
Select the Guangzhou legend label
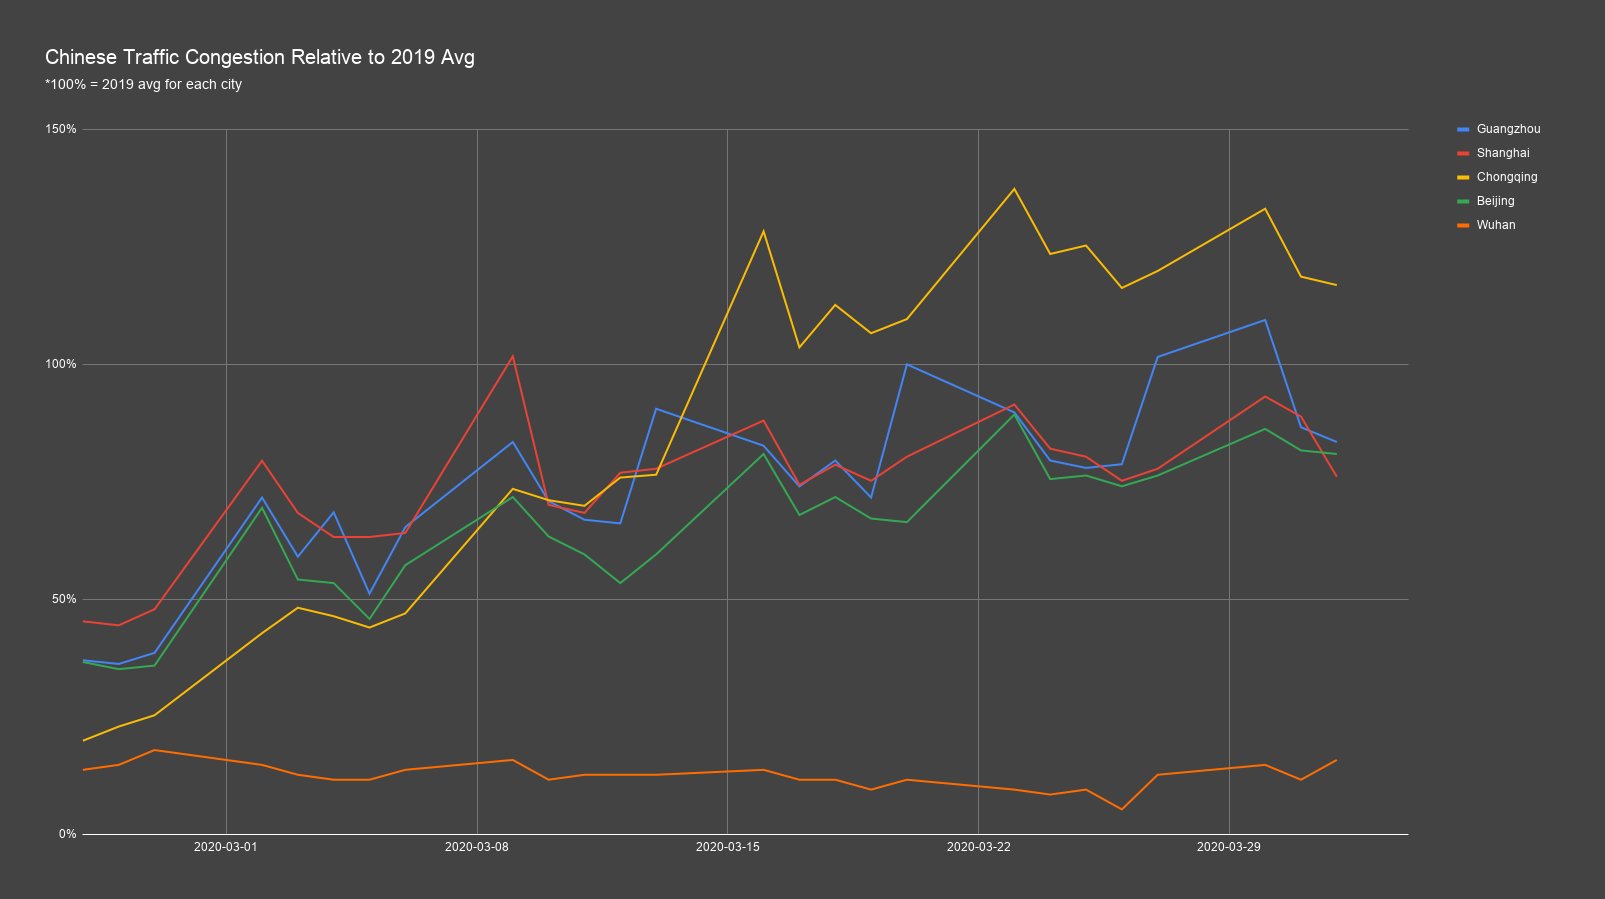pyautogui.click(x=1508, y=129)
